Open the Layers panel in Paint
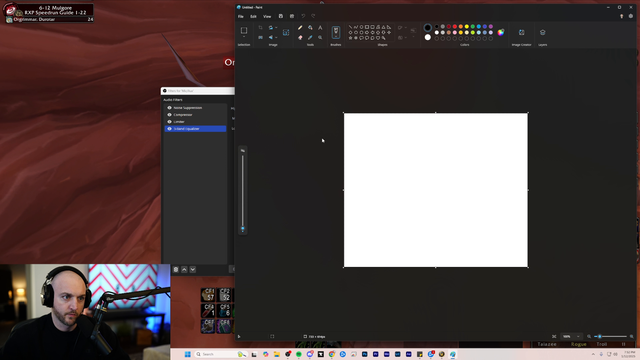The height and width of the screenshot is (360, 640). (x=542, y=32)
